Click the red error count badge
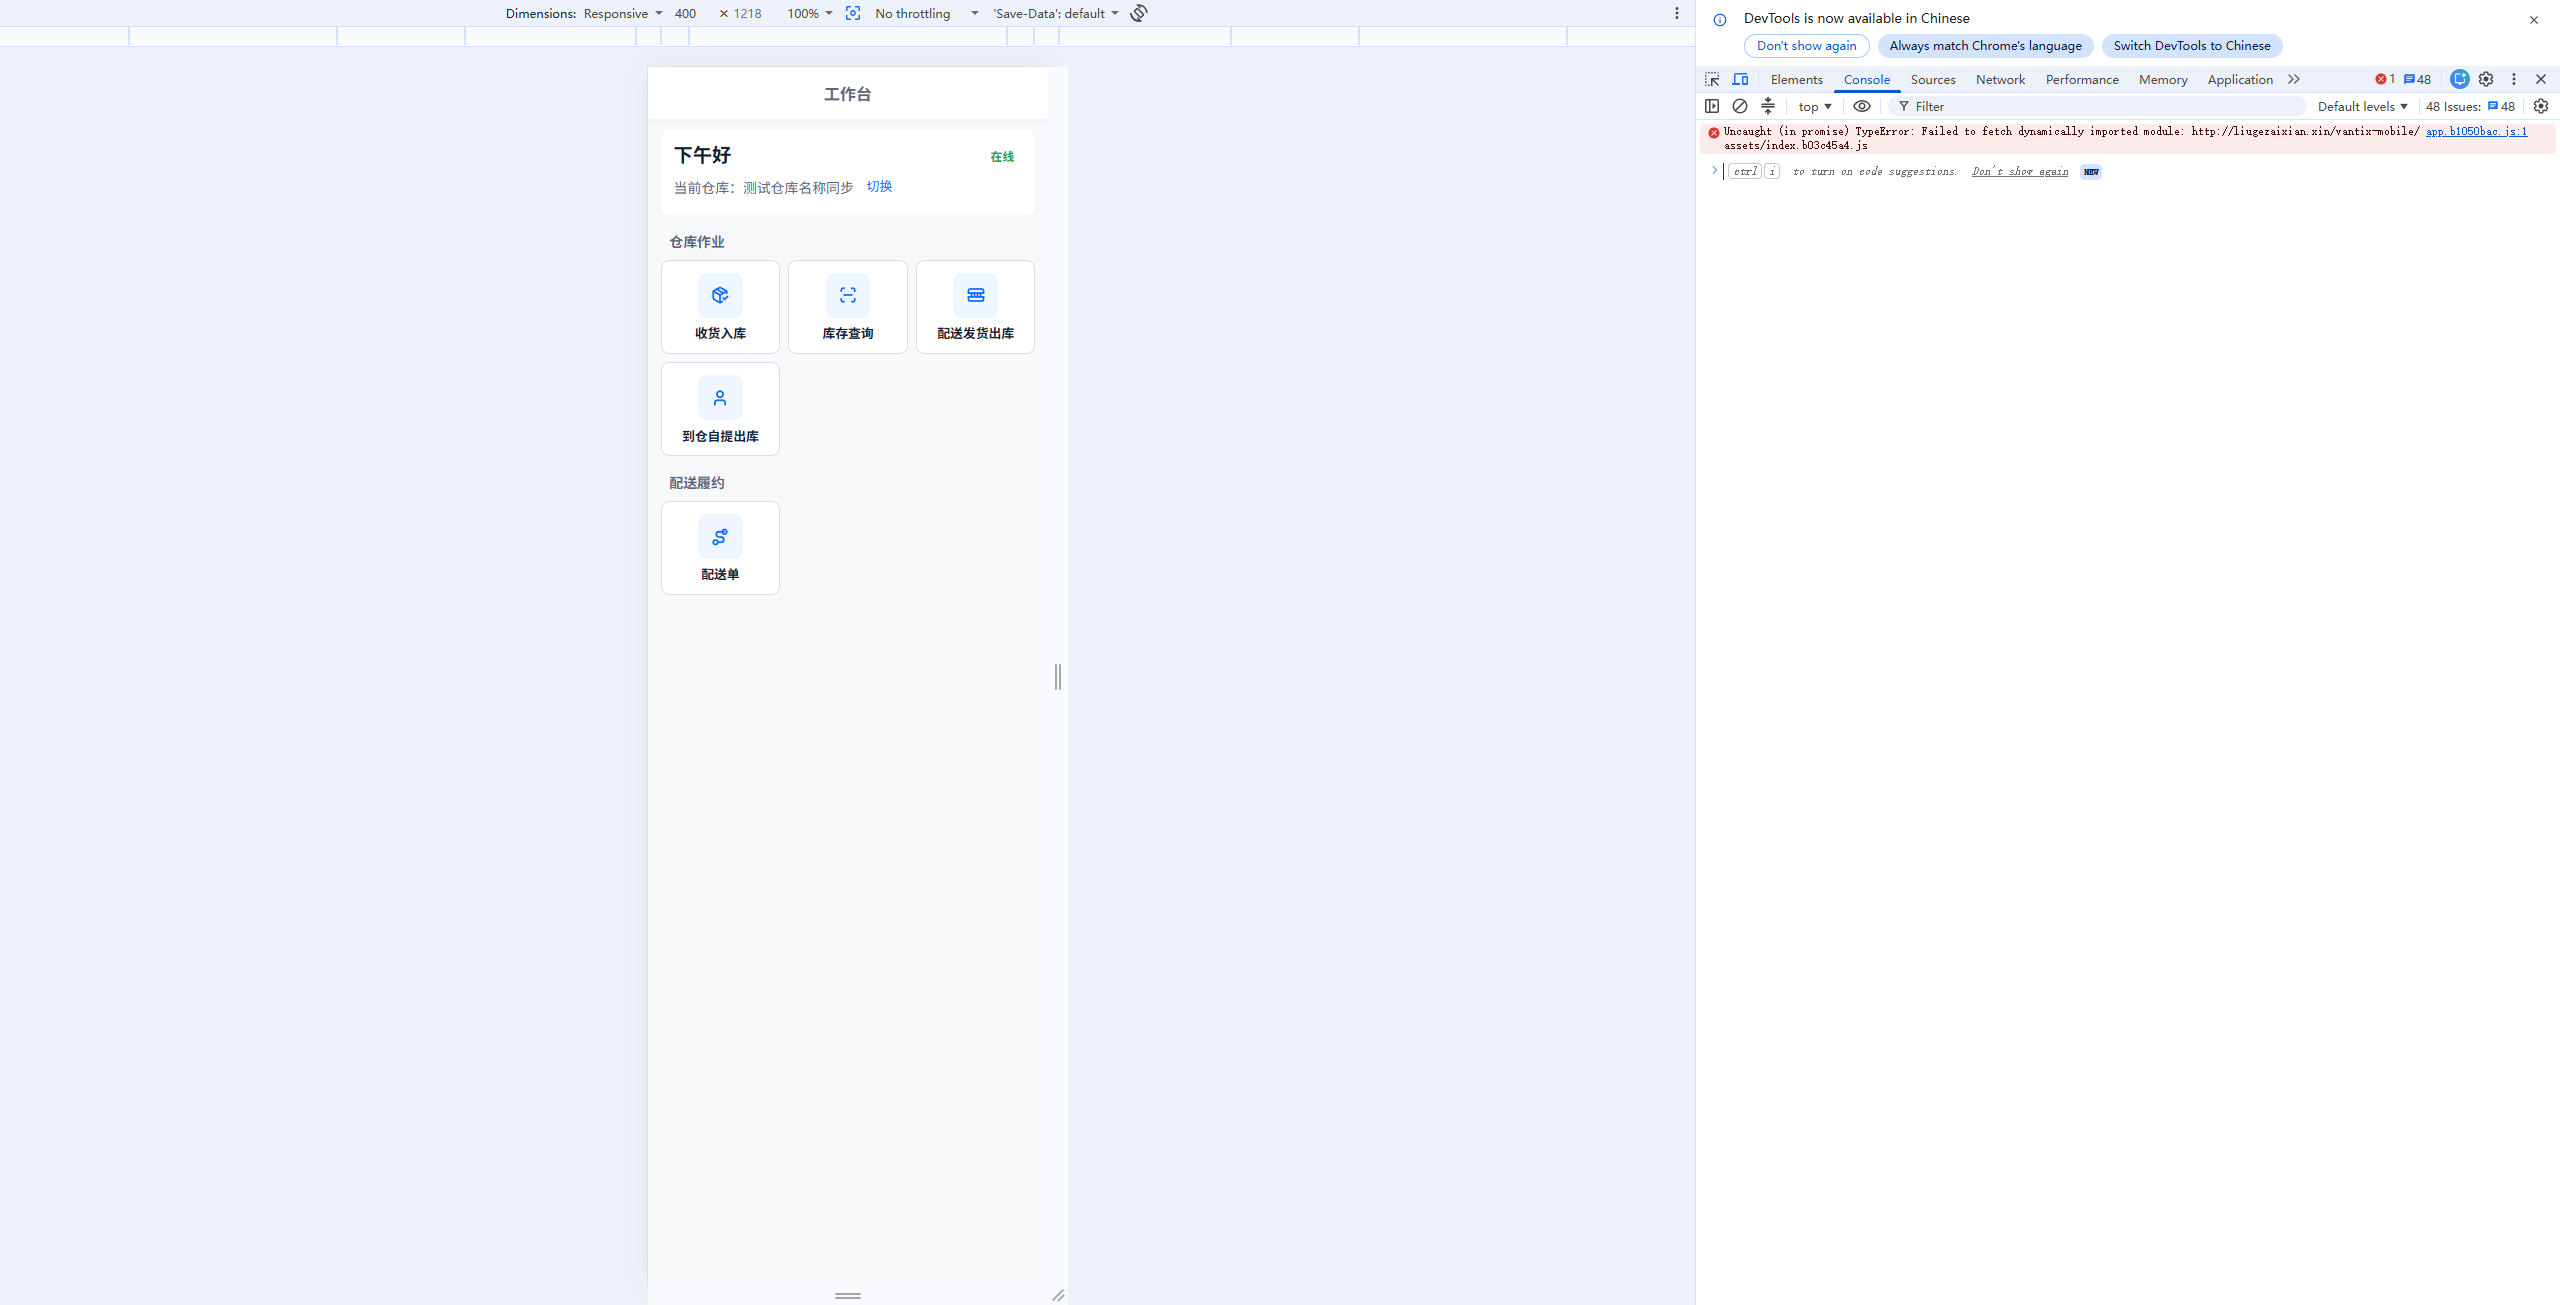Viewport: 2560px width, 1305px height. pyautogui.click(x=2385, y=79)
